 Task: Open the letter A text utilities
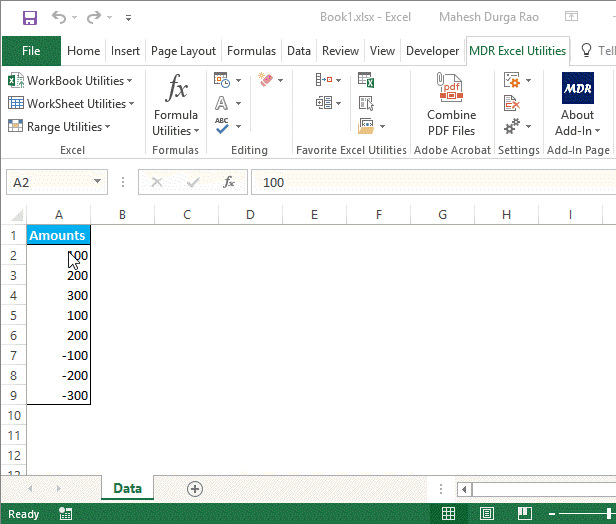[x=227, y=103]
